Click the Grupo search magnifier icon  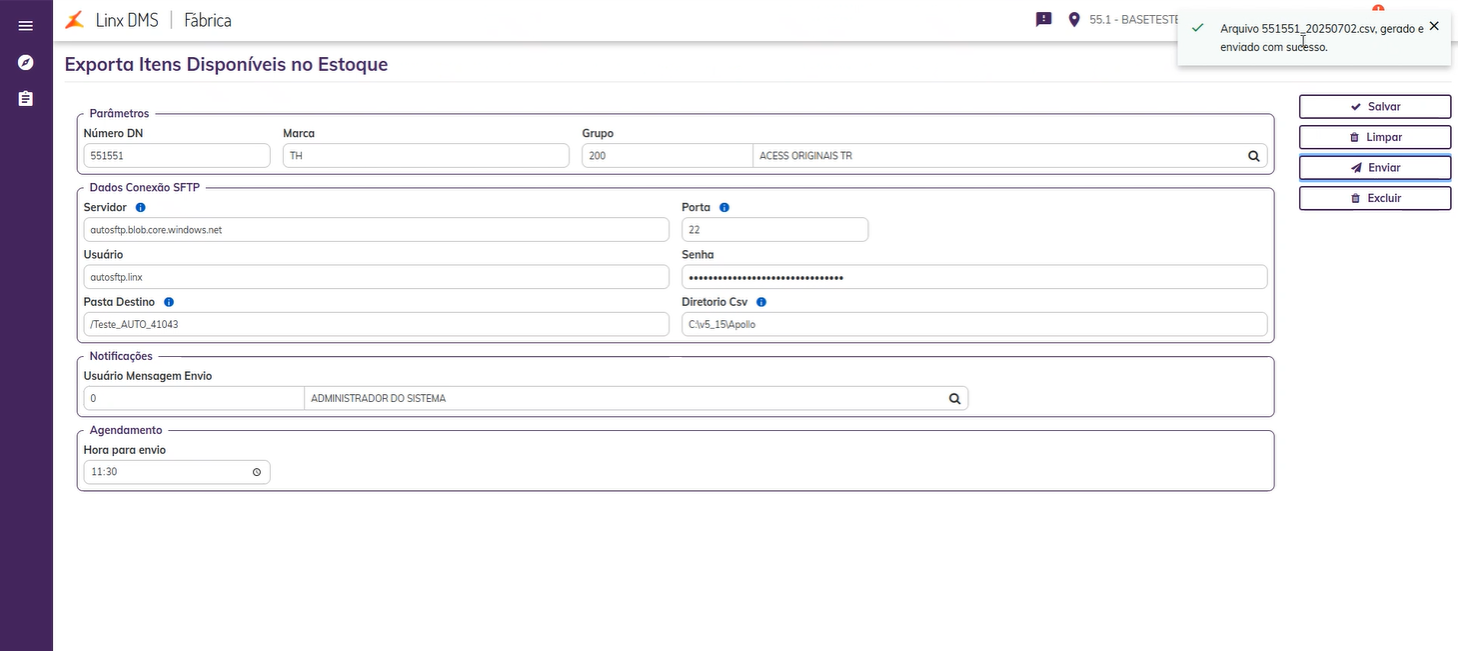click(1253, 156)
